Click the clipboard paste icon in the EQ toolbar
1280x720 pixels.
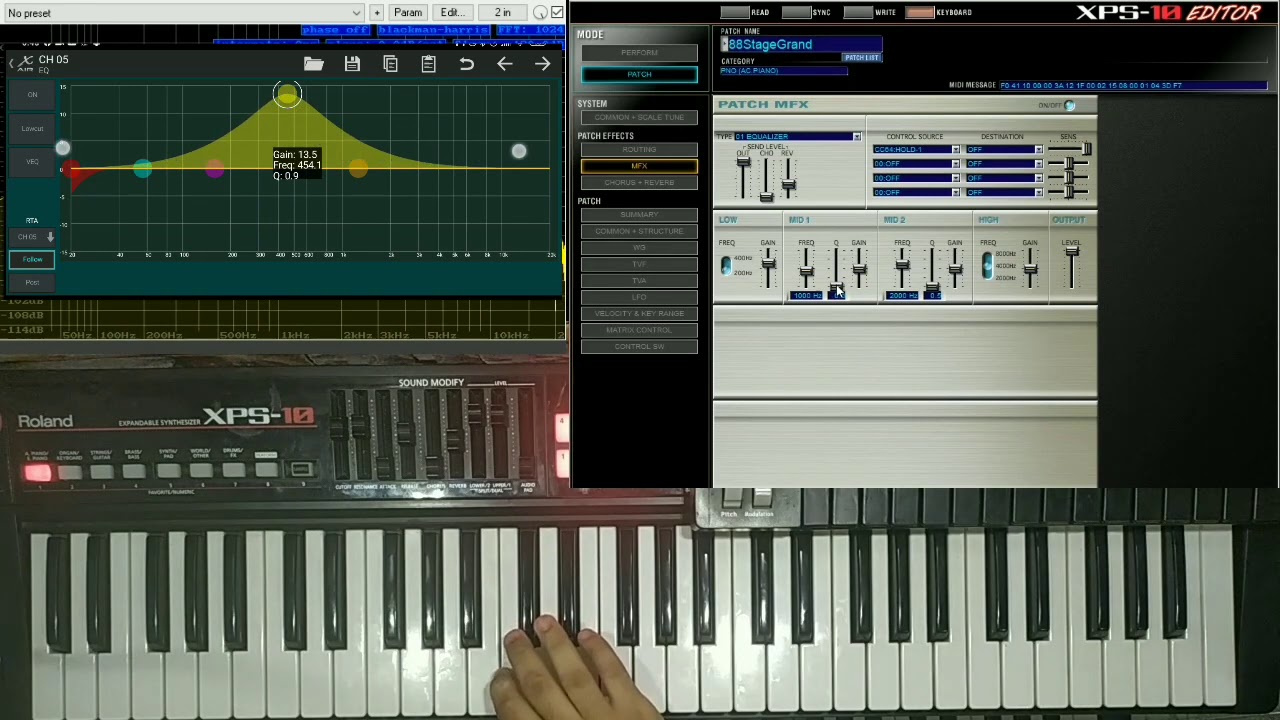[x=428, y=64]
